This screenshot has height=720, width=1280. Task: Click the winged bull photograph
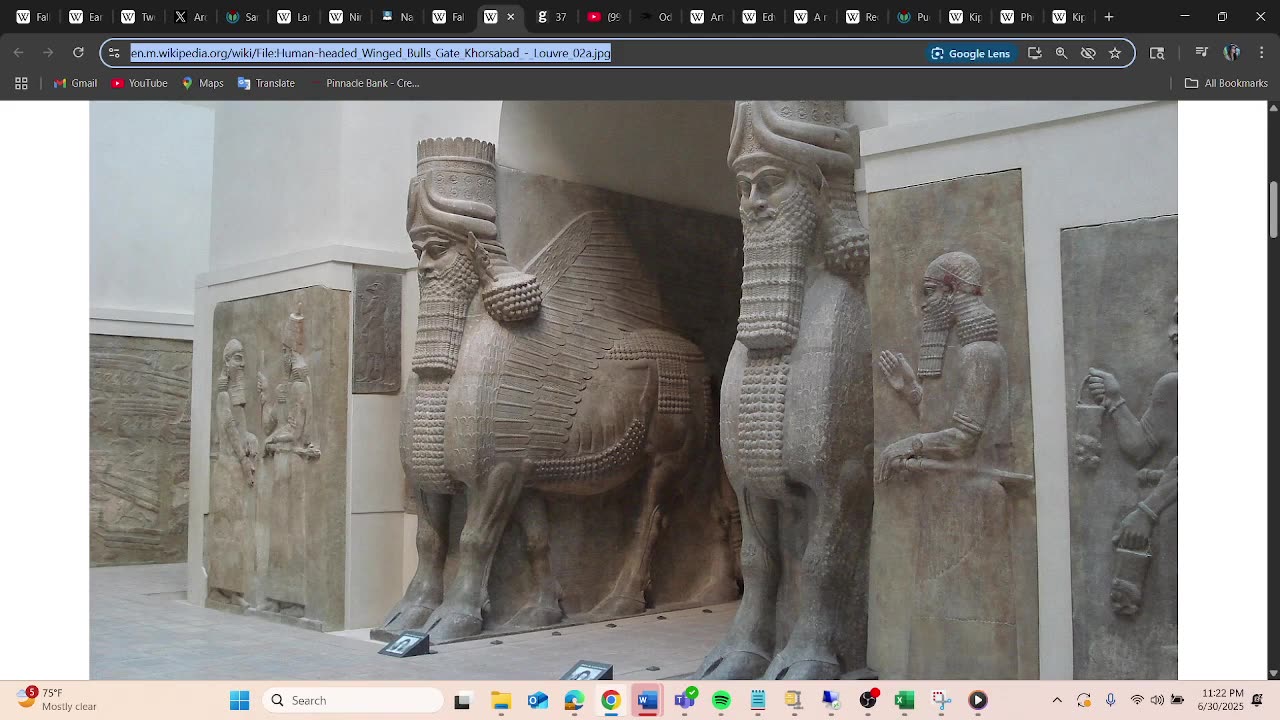pyautogui.click(x=633, y=390)
